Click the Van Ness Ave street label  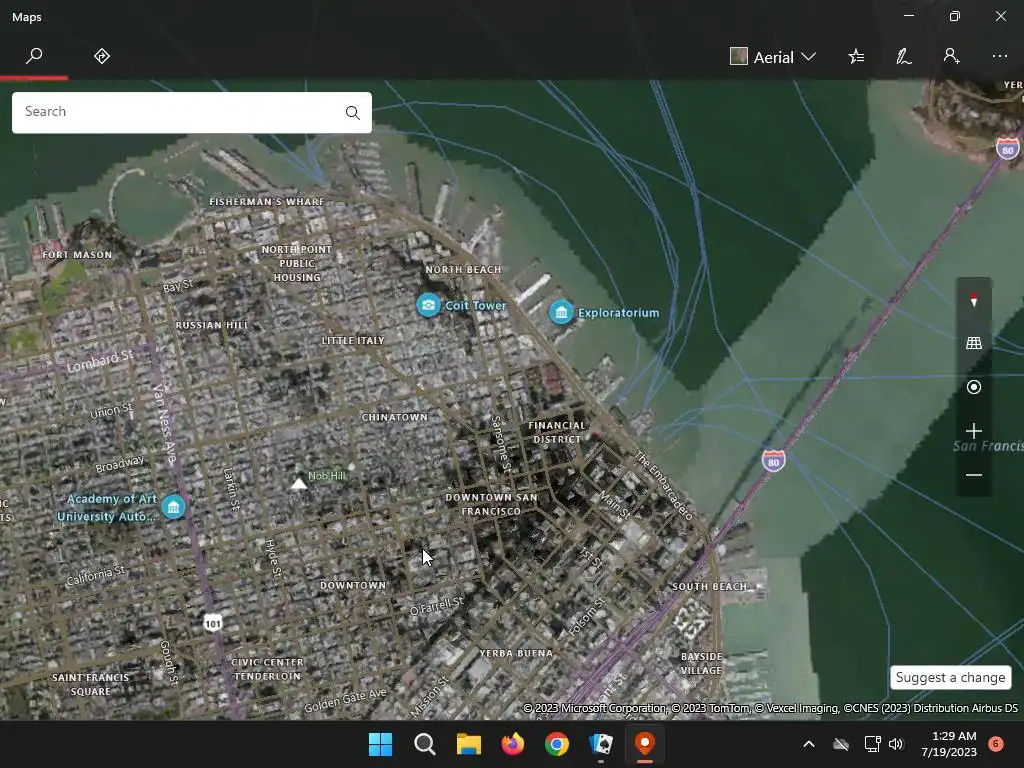click(x=165, y=423)
